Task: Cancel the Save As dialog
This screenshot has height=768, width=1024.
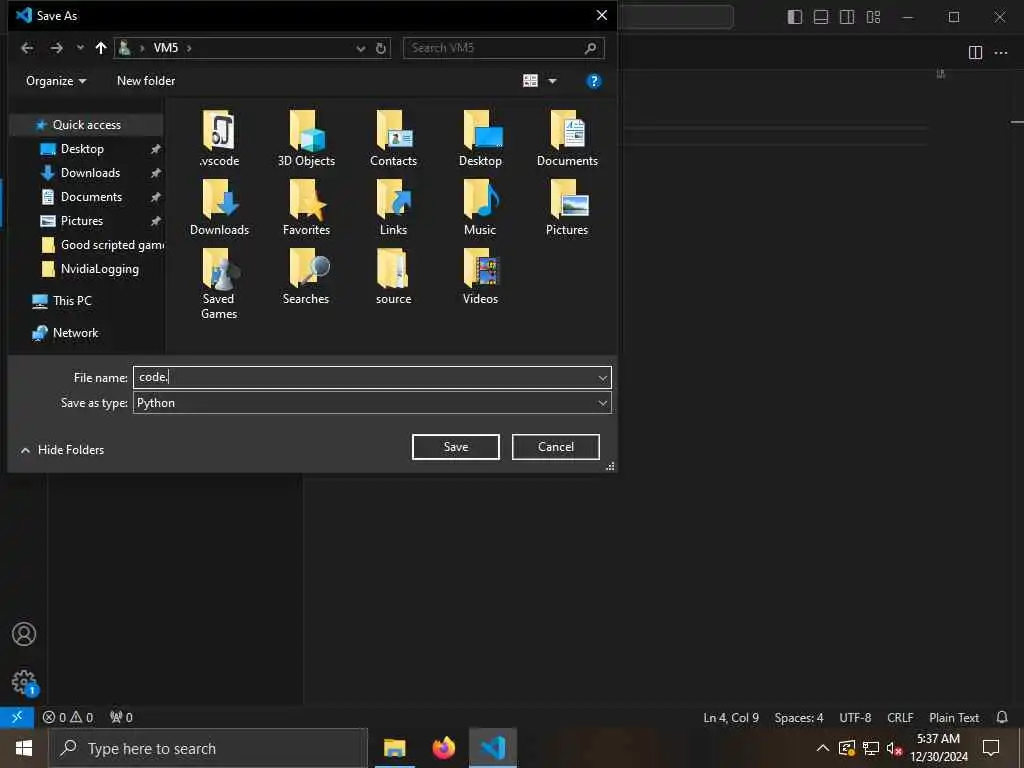Action: (556, 447)
